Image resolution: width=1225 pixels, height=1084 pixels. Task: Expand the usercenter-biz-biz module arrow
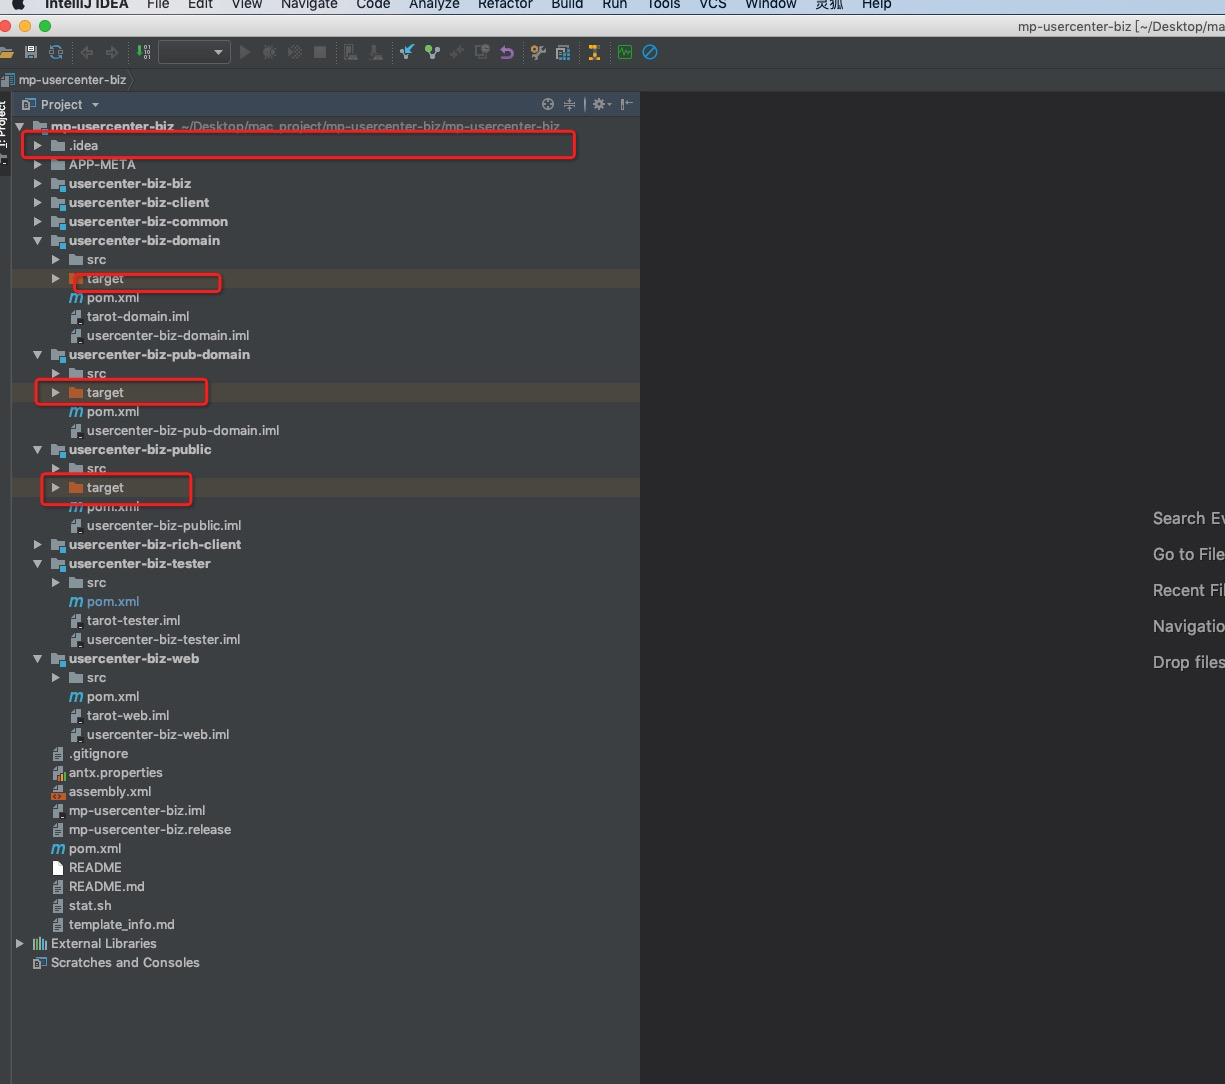pos(38,183)
